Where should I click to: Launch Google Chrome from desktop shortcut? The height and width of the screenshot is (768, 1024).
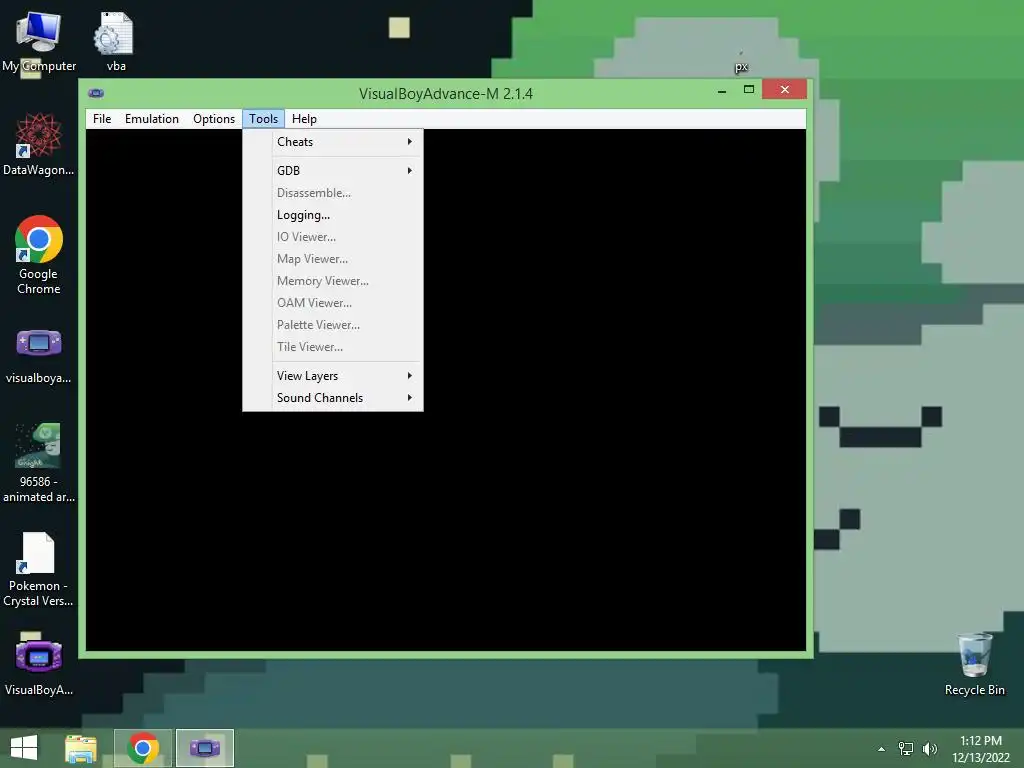tap(39, 255)
